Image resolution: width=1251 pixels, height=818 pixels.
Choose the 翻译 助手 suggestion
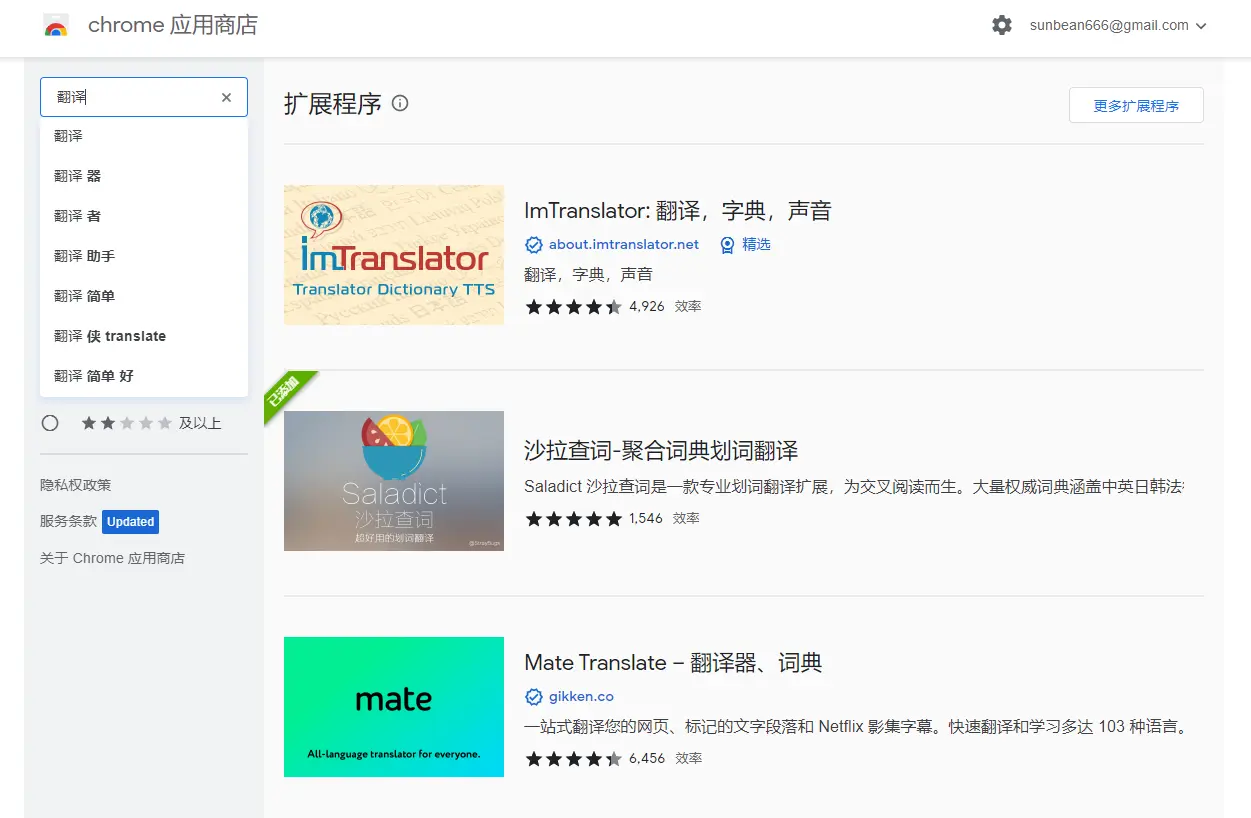pos(144,256)
